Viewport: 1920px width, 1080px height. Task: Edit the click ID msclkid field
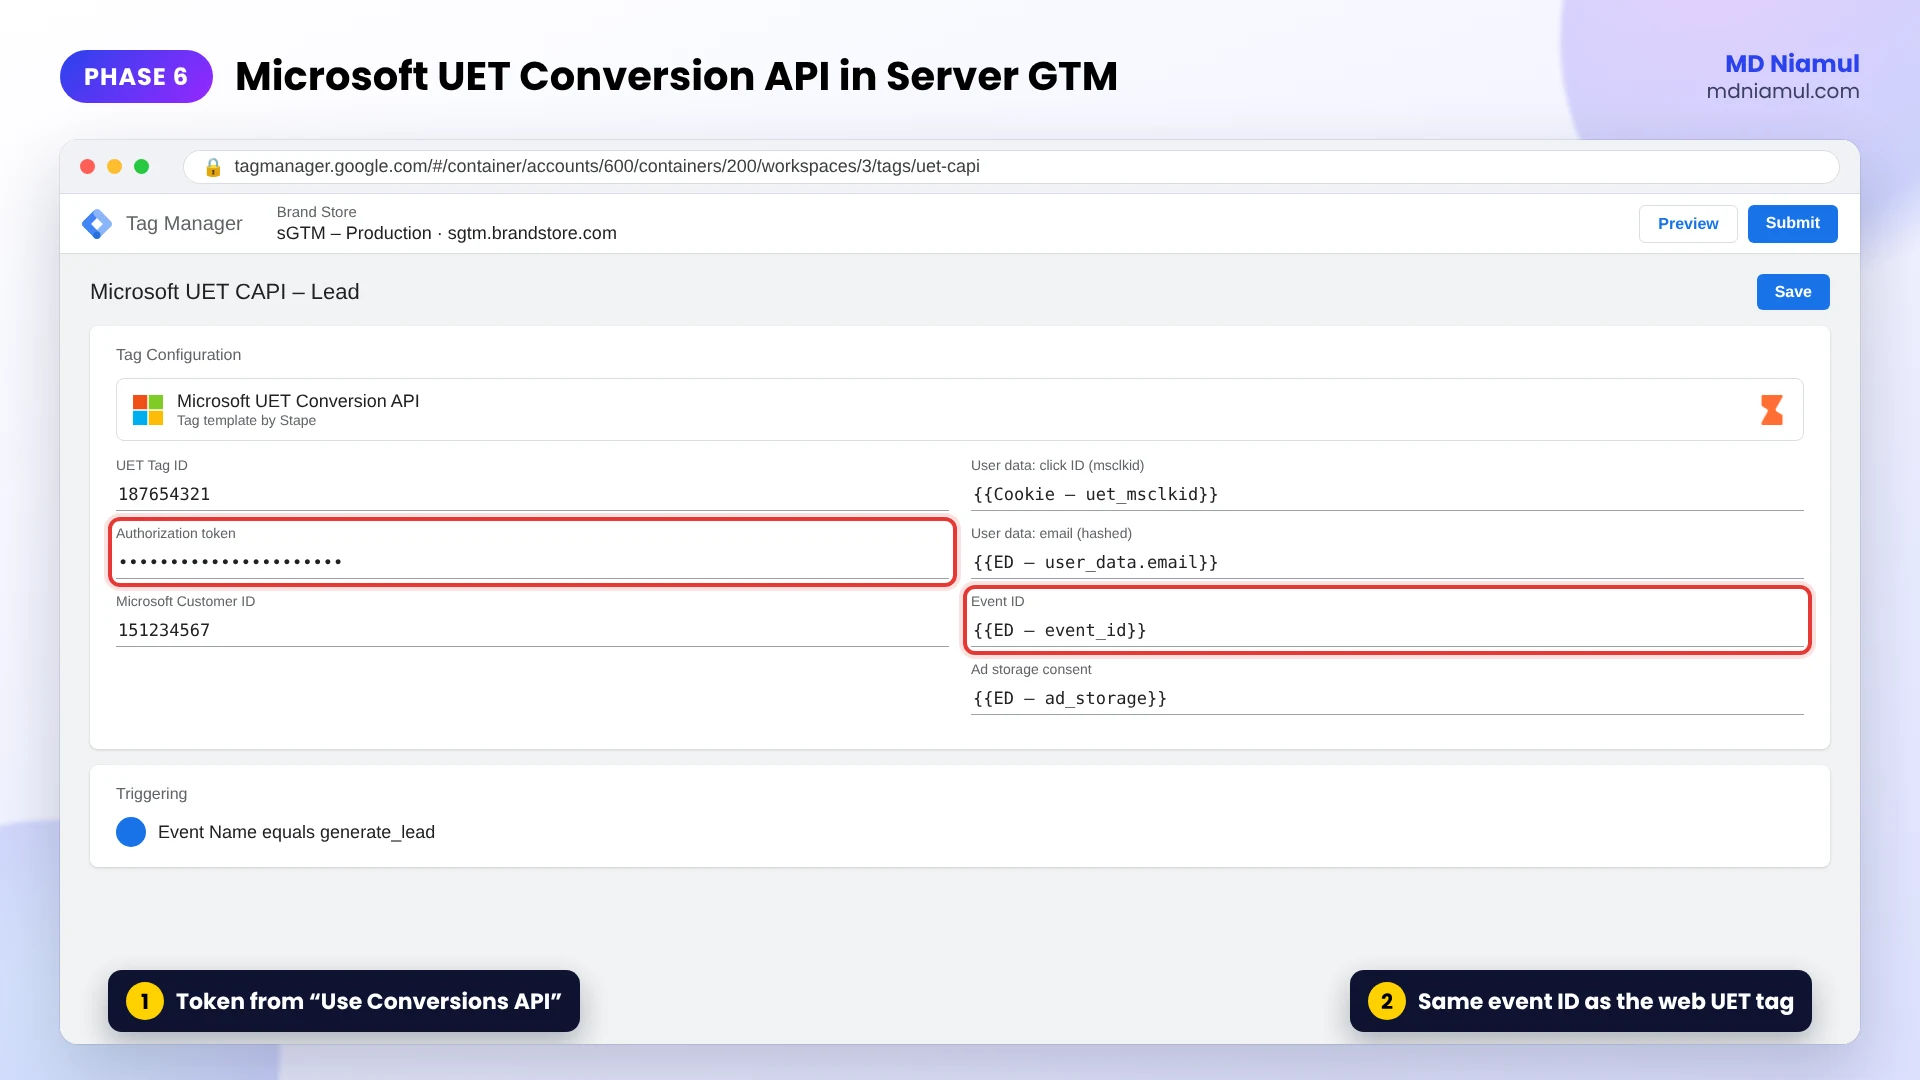coord(1387,494)
